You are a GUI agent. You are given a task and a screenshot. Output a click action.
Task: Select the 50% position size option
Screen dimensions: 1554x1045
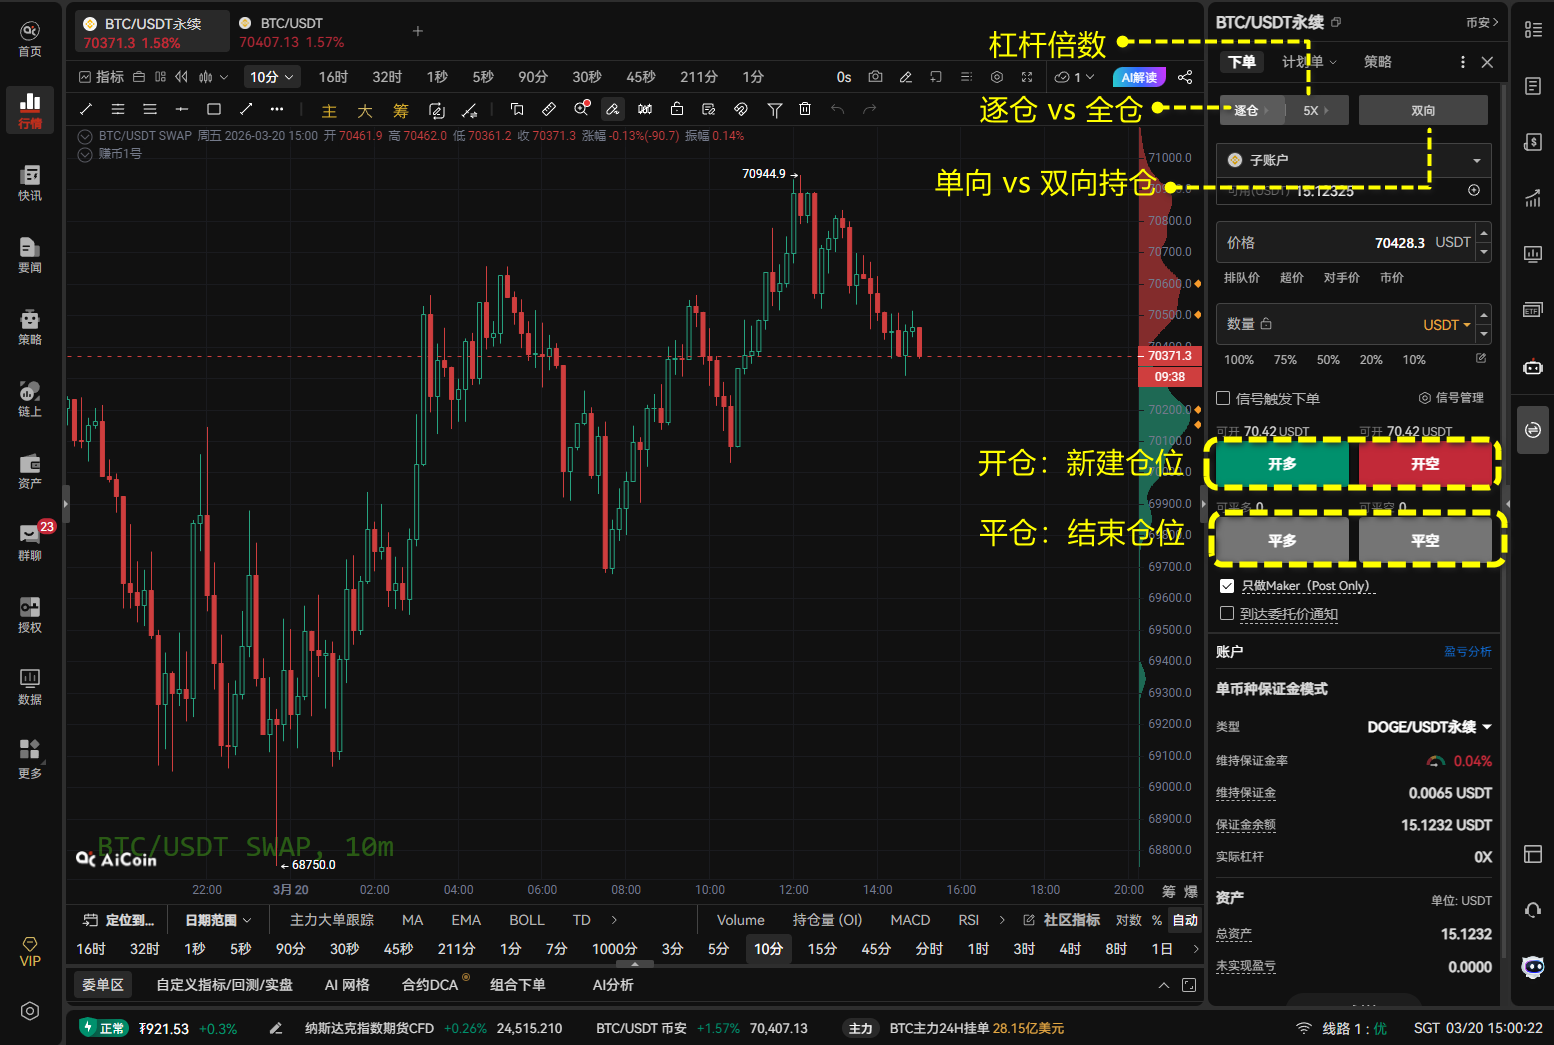(x=1328, y=359)
